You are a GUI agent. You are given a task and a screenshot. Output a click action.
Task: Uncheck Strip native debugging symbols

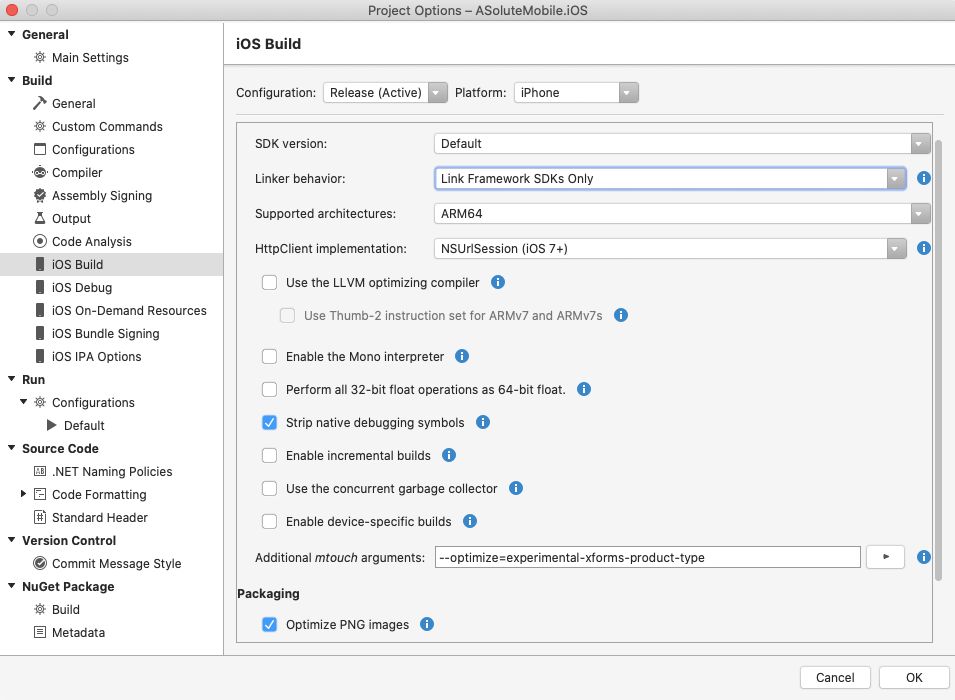[269, 423]
